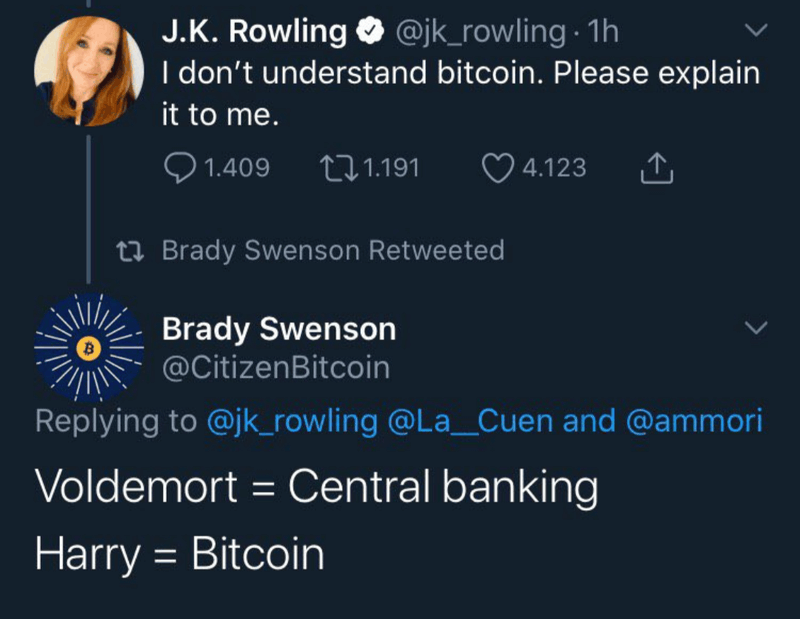The width and height of the screenshot is (800, 619).
Task: Click the 1h timestamp
Action: (605, 32)
